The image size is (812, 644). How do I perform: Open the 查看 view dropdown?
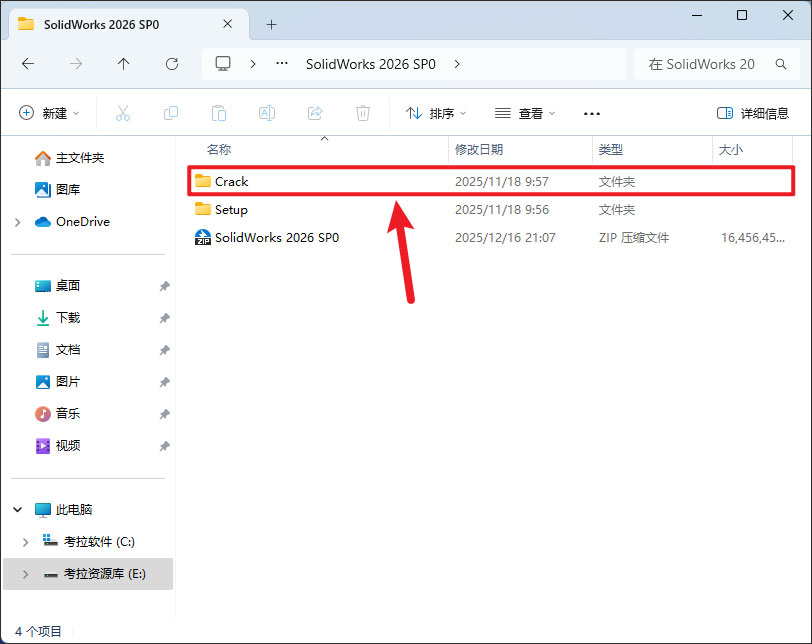[525, 113]
